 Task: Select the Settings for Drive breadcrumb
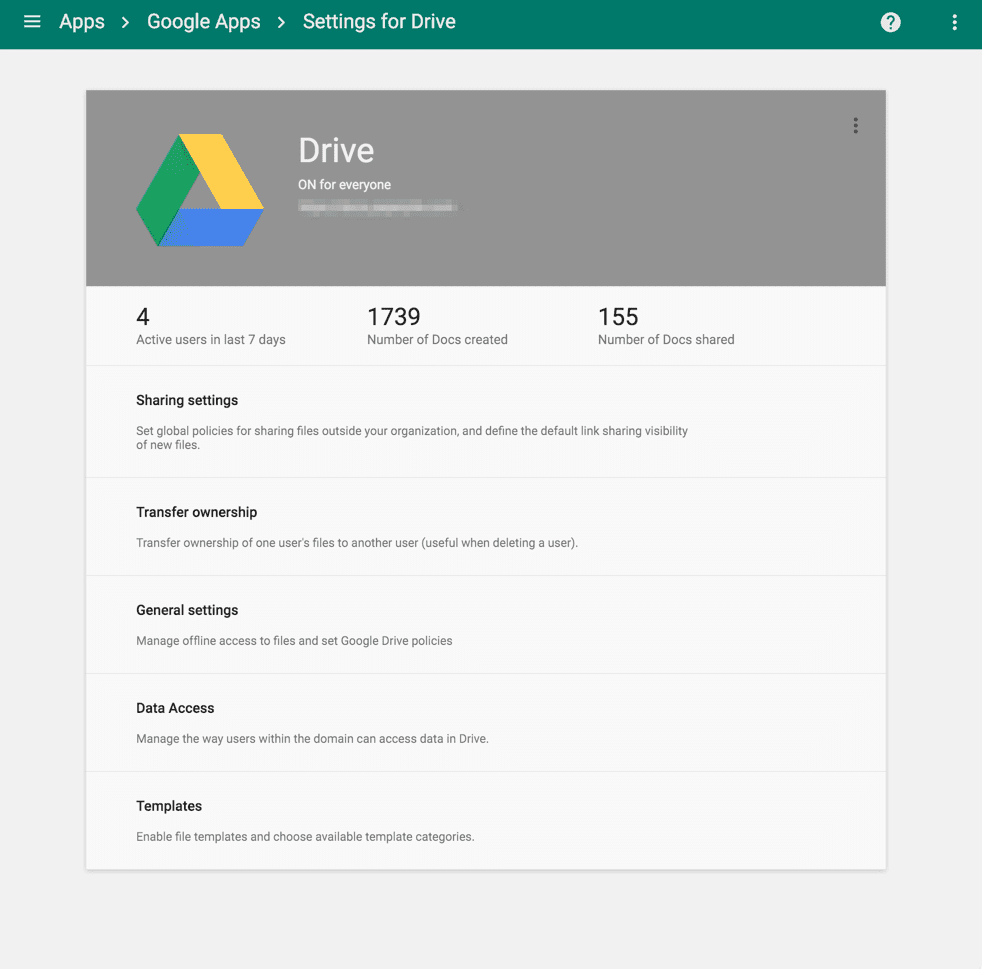(x=378, y=21)
